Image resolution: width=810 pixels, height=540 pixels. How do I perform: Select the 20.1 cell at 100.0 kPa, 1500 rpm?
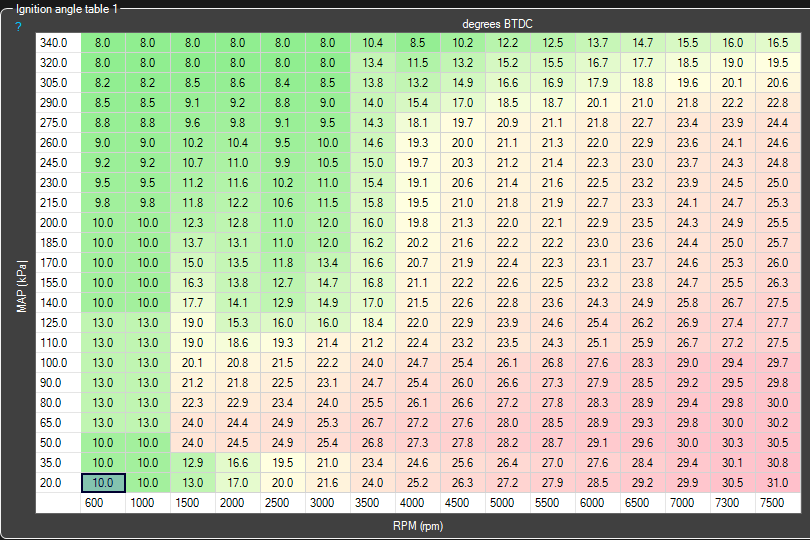[193, 362]
